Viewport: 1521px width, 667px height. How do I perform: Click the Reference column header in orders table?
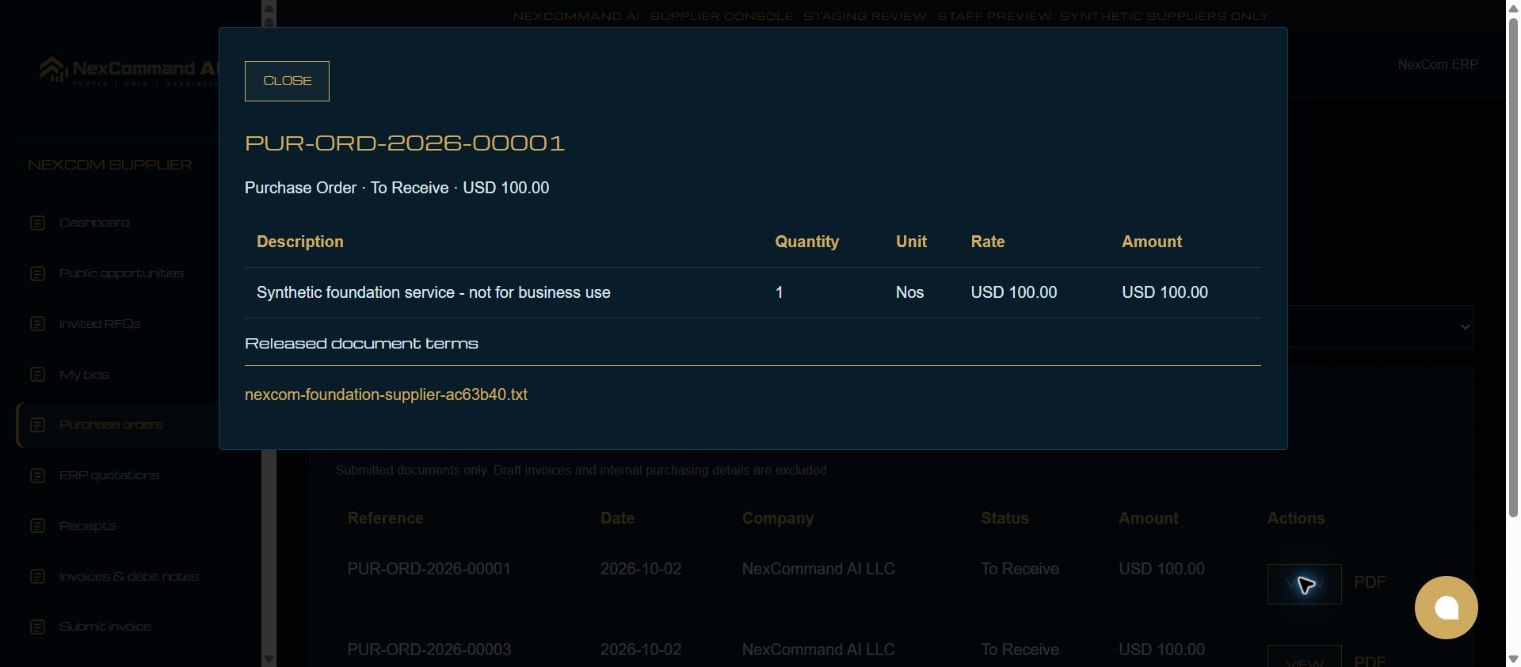click(x=385, y=518)
